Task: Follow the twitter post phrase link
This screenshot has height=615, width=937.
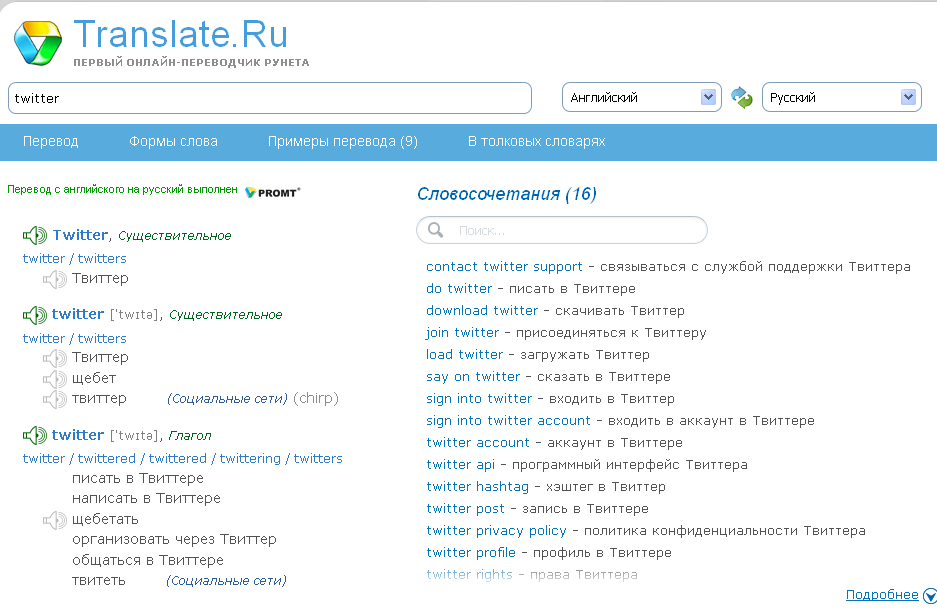Action: click(466, 509)
